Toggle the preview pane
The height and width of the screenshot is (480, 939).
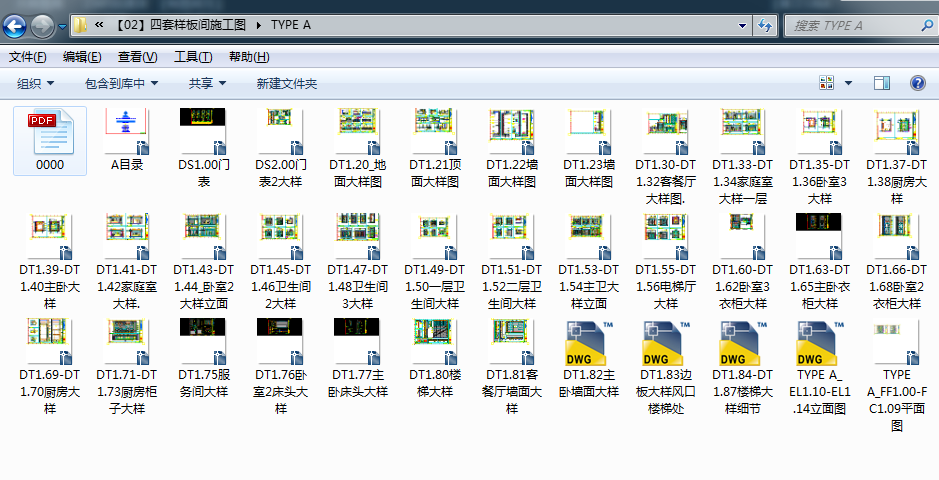(882, 83)
